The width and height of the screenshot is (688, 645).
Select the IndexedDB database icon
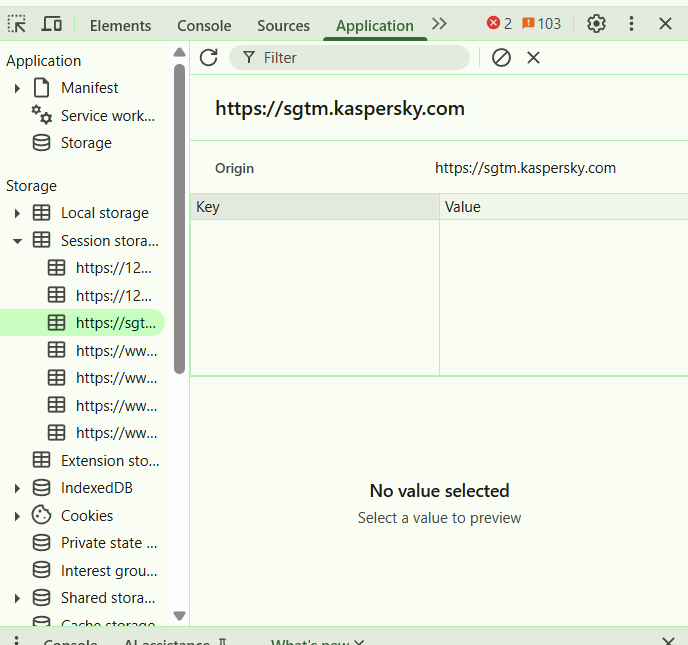[x=41, y=488]
